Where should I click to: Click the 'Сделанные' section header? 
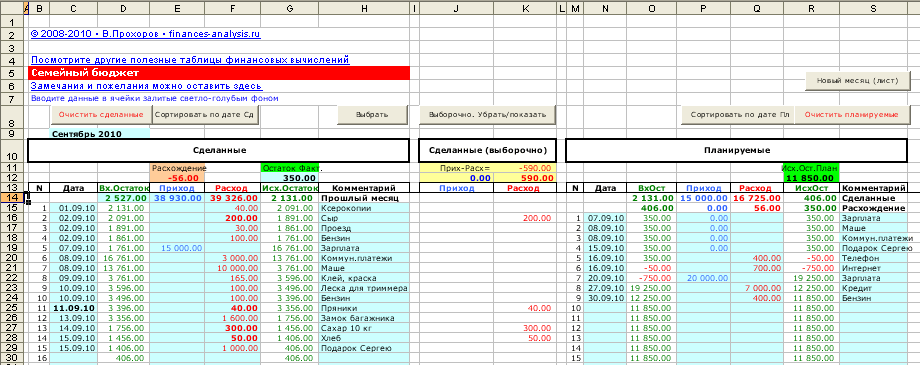click(218, 151)
